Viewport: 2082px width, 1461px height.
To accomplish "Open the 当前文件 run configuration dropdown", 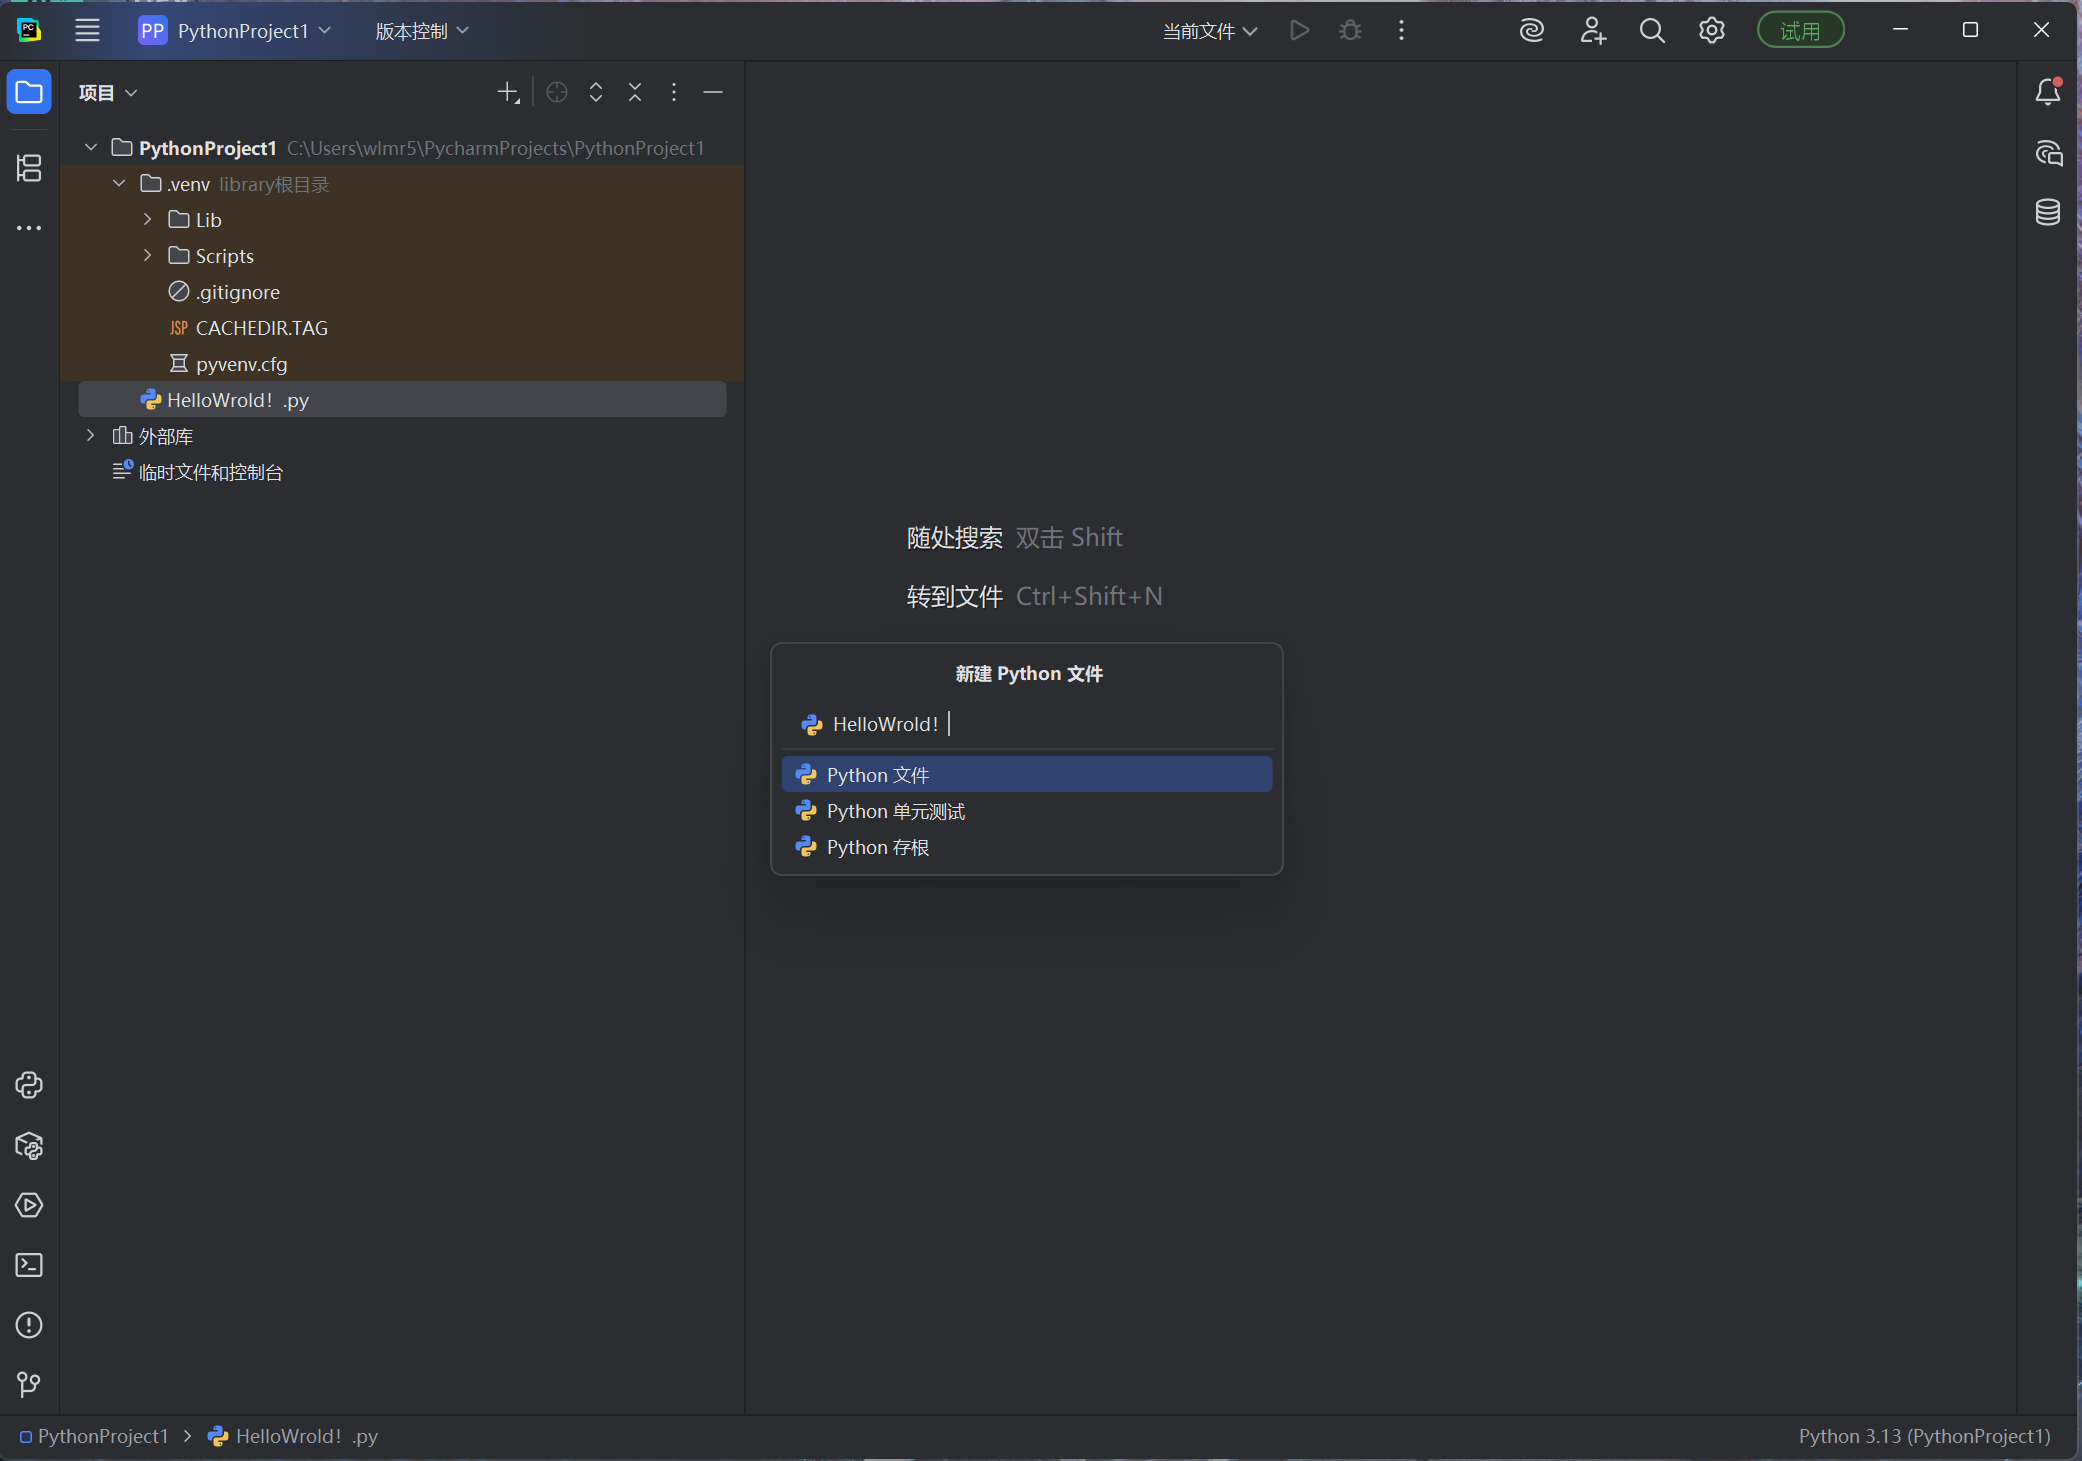I will [1208, 30].
